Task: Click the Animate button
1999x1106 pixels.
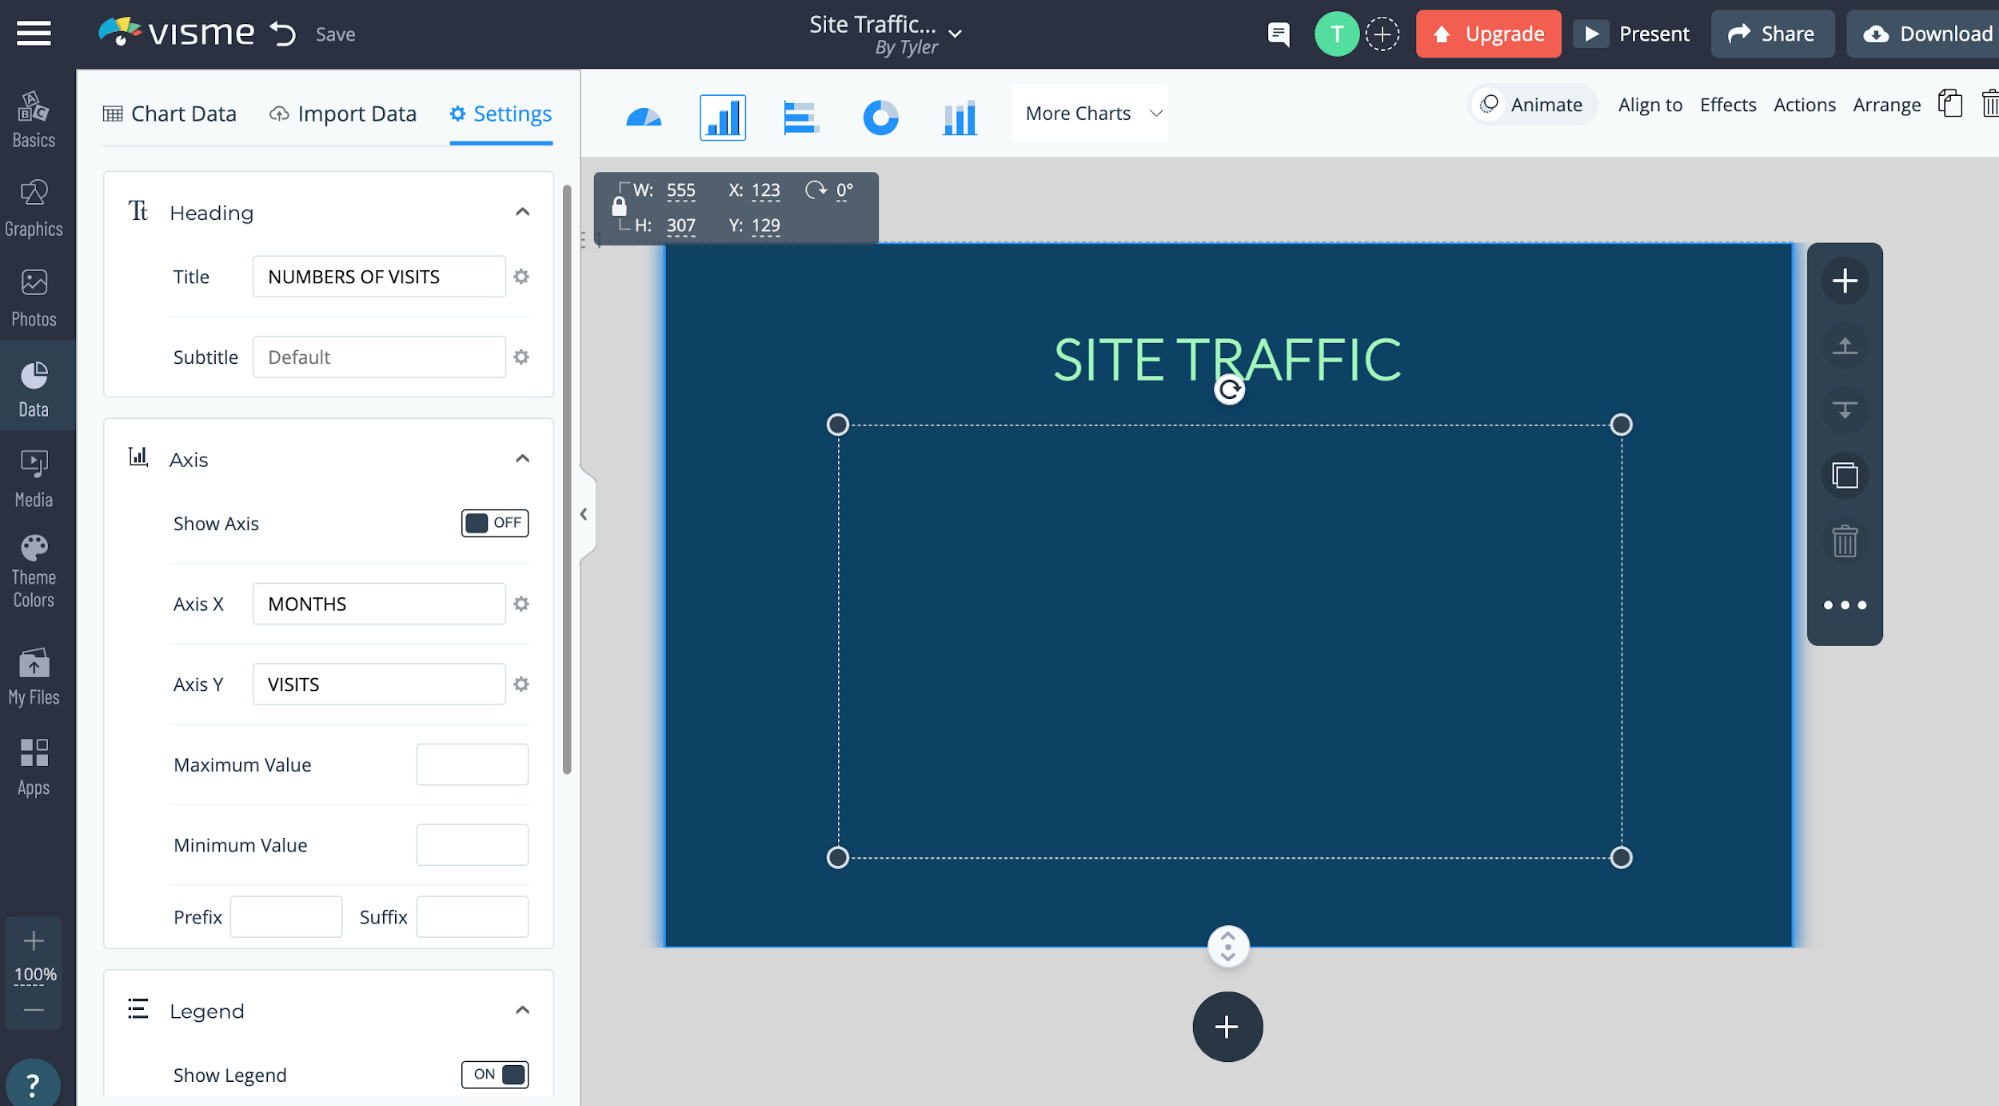Action: 1532,104
